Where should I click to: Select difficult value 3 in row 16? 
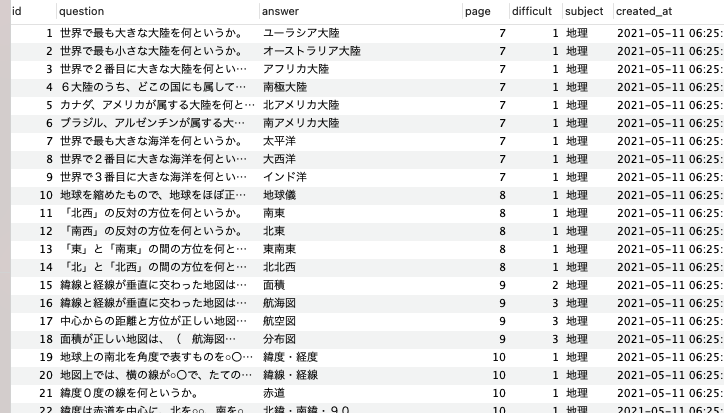(555, 304)
